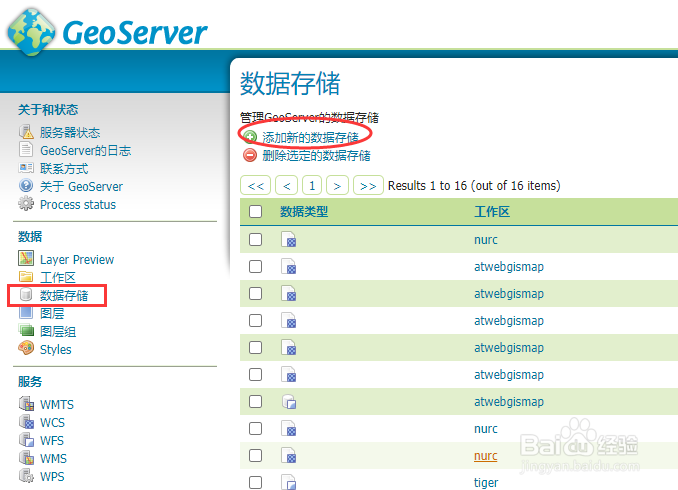Open the 联系方式 sidebar entry

pos(64,169)
